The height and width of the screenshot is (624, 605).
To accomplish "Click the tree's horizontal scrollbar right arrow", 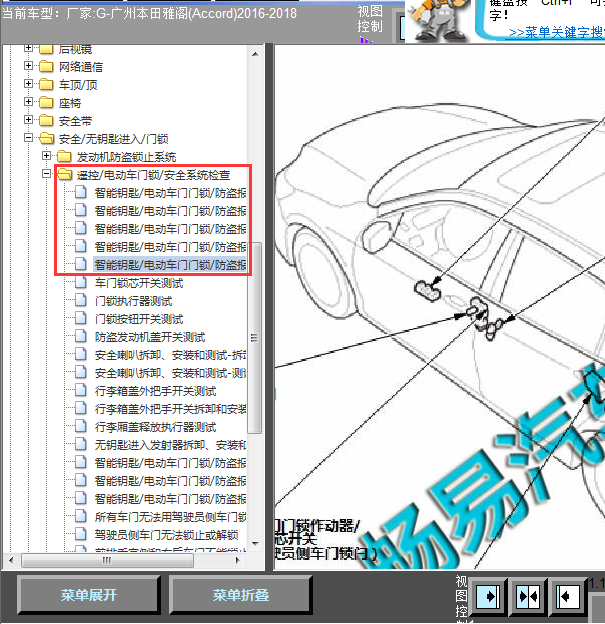I will [238, 560].
